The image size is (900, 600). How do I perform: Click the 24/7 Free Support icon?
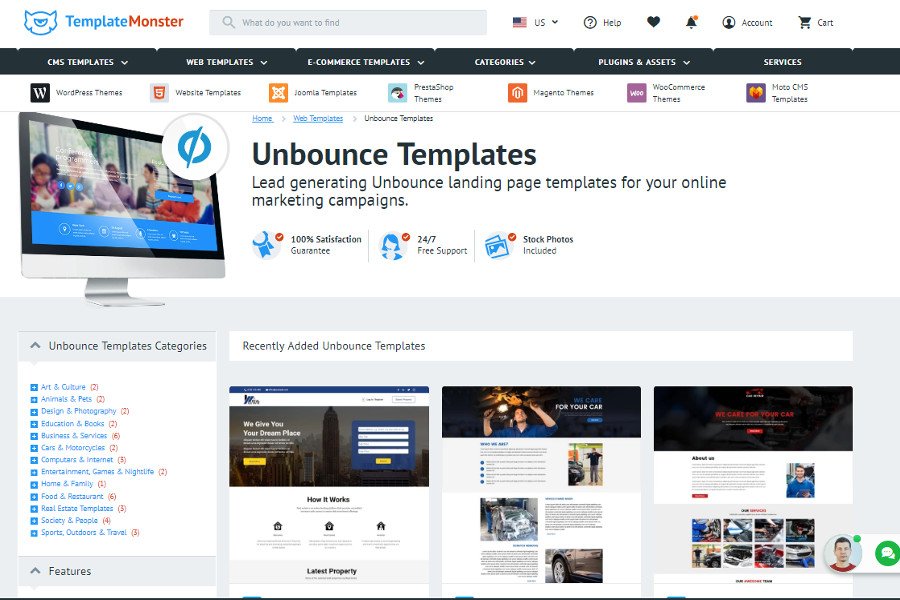pyautogui.click(x=394, y=245)
